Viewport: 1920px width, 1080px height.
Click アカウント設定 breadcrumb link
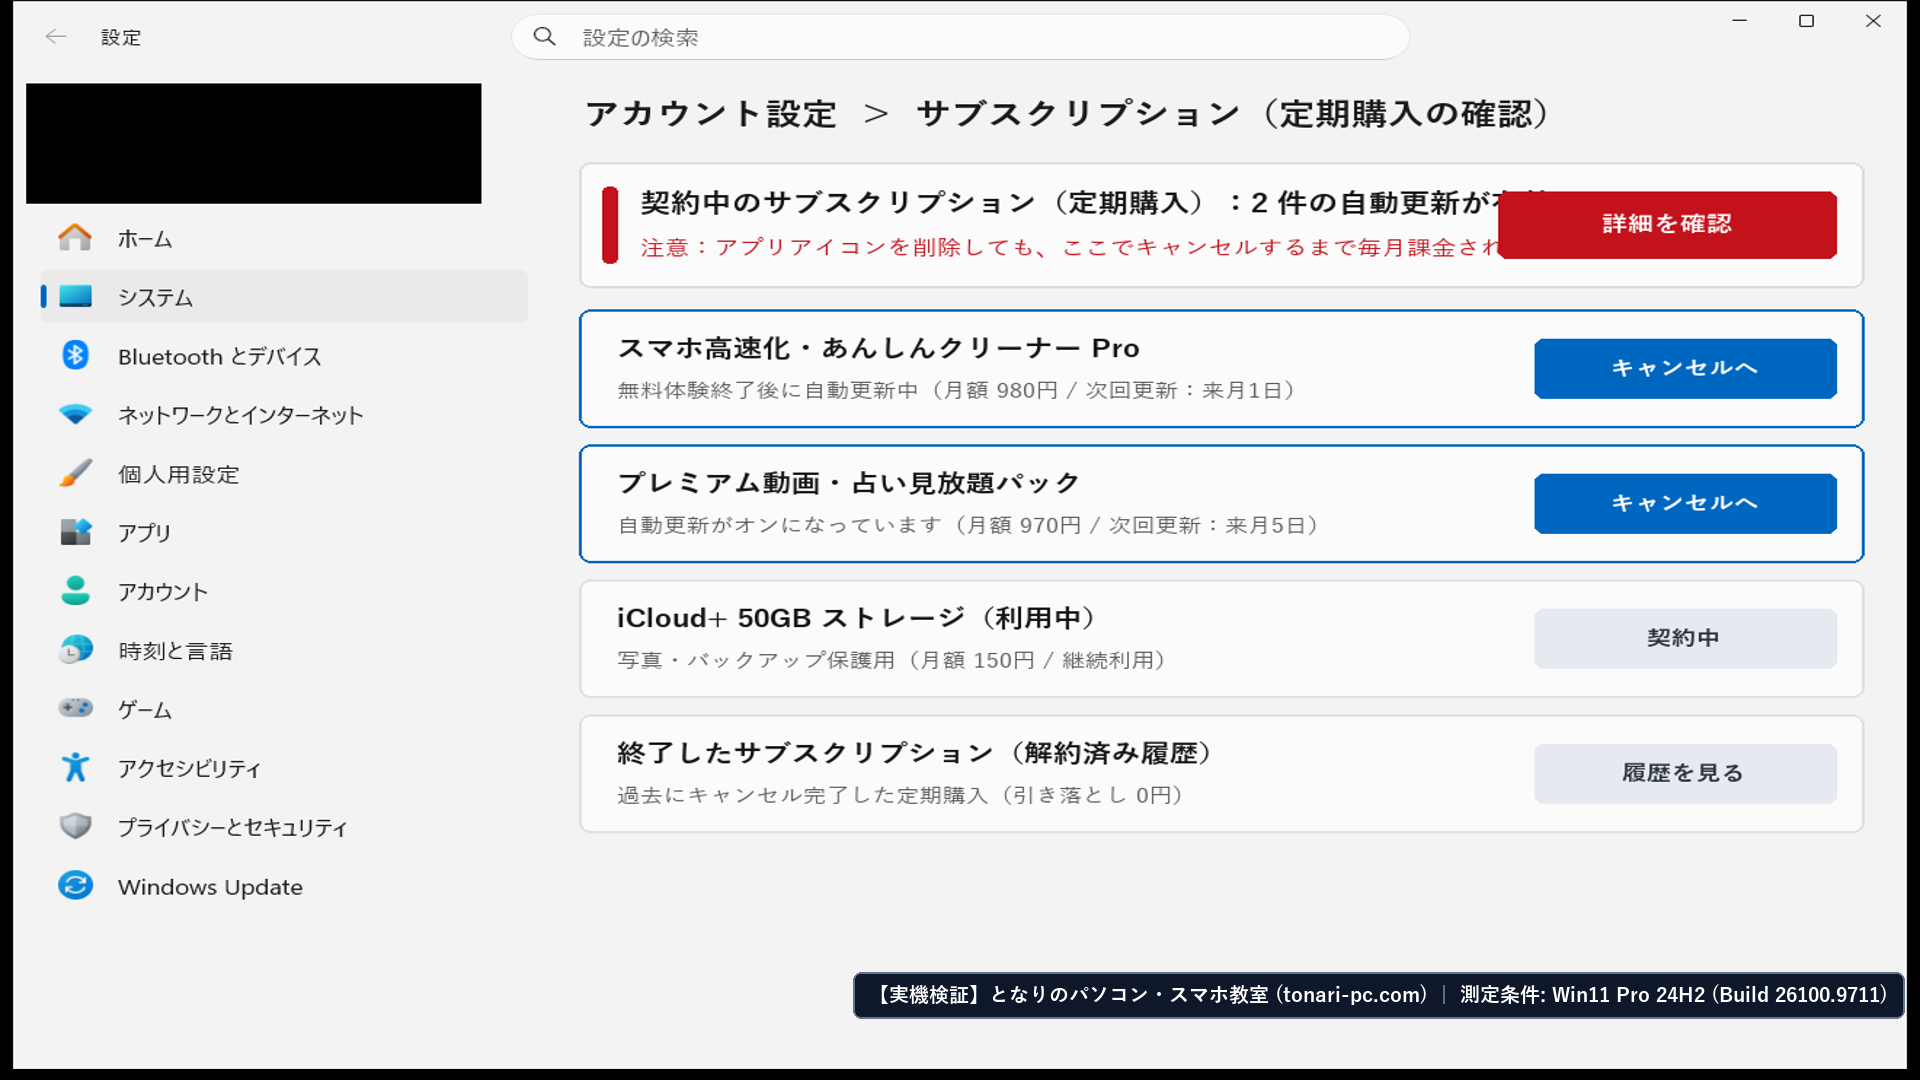(x=711, y=114)
